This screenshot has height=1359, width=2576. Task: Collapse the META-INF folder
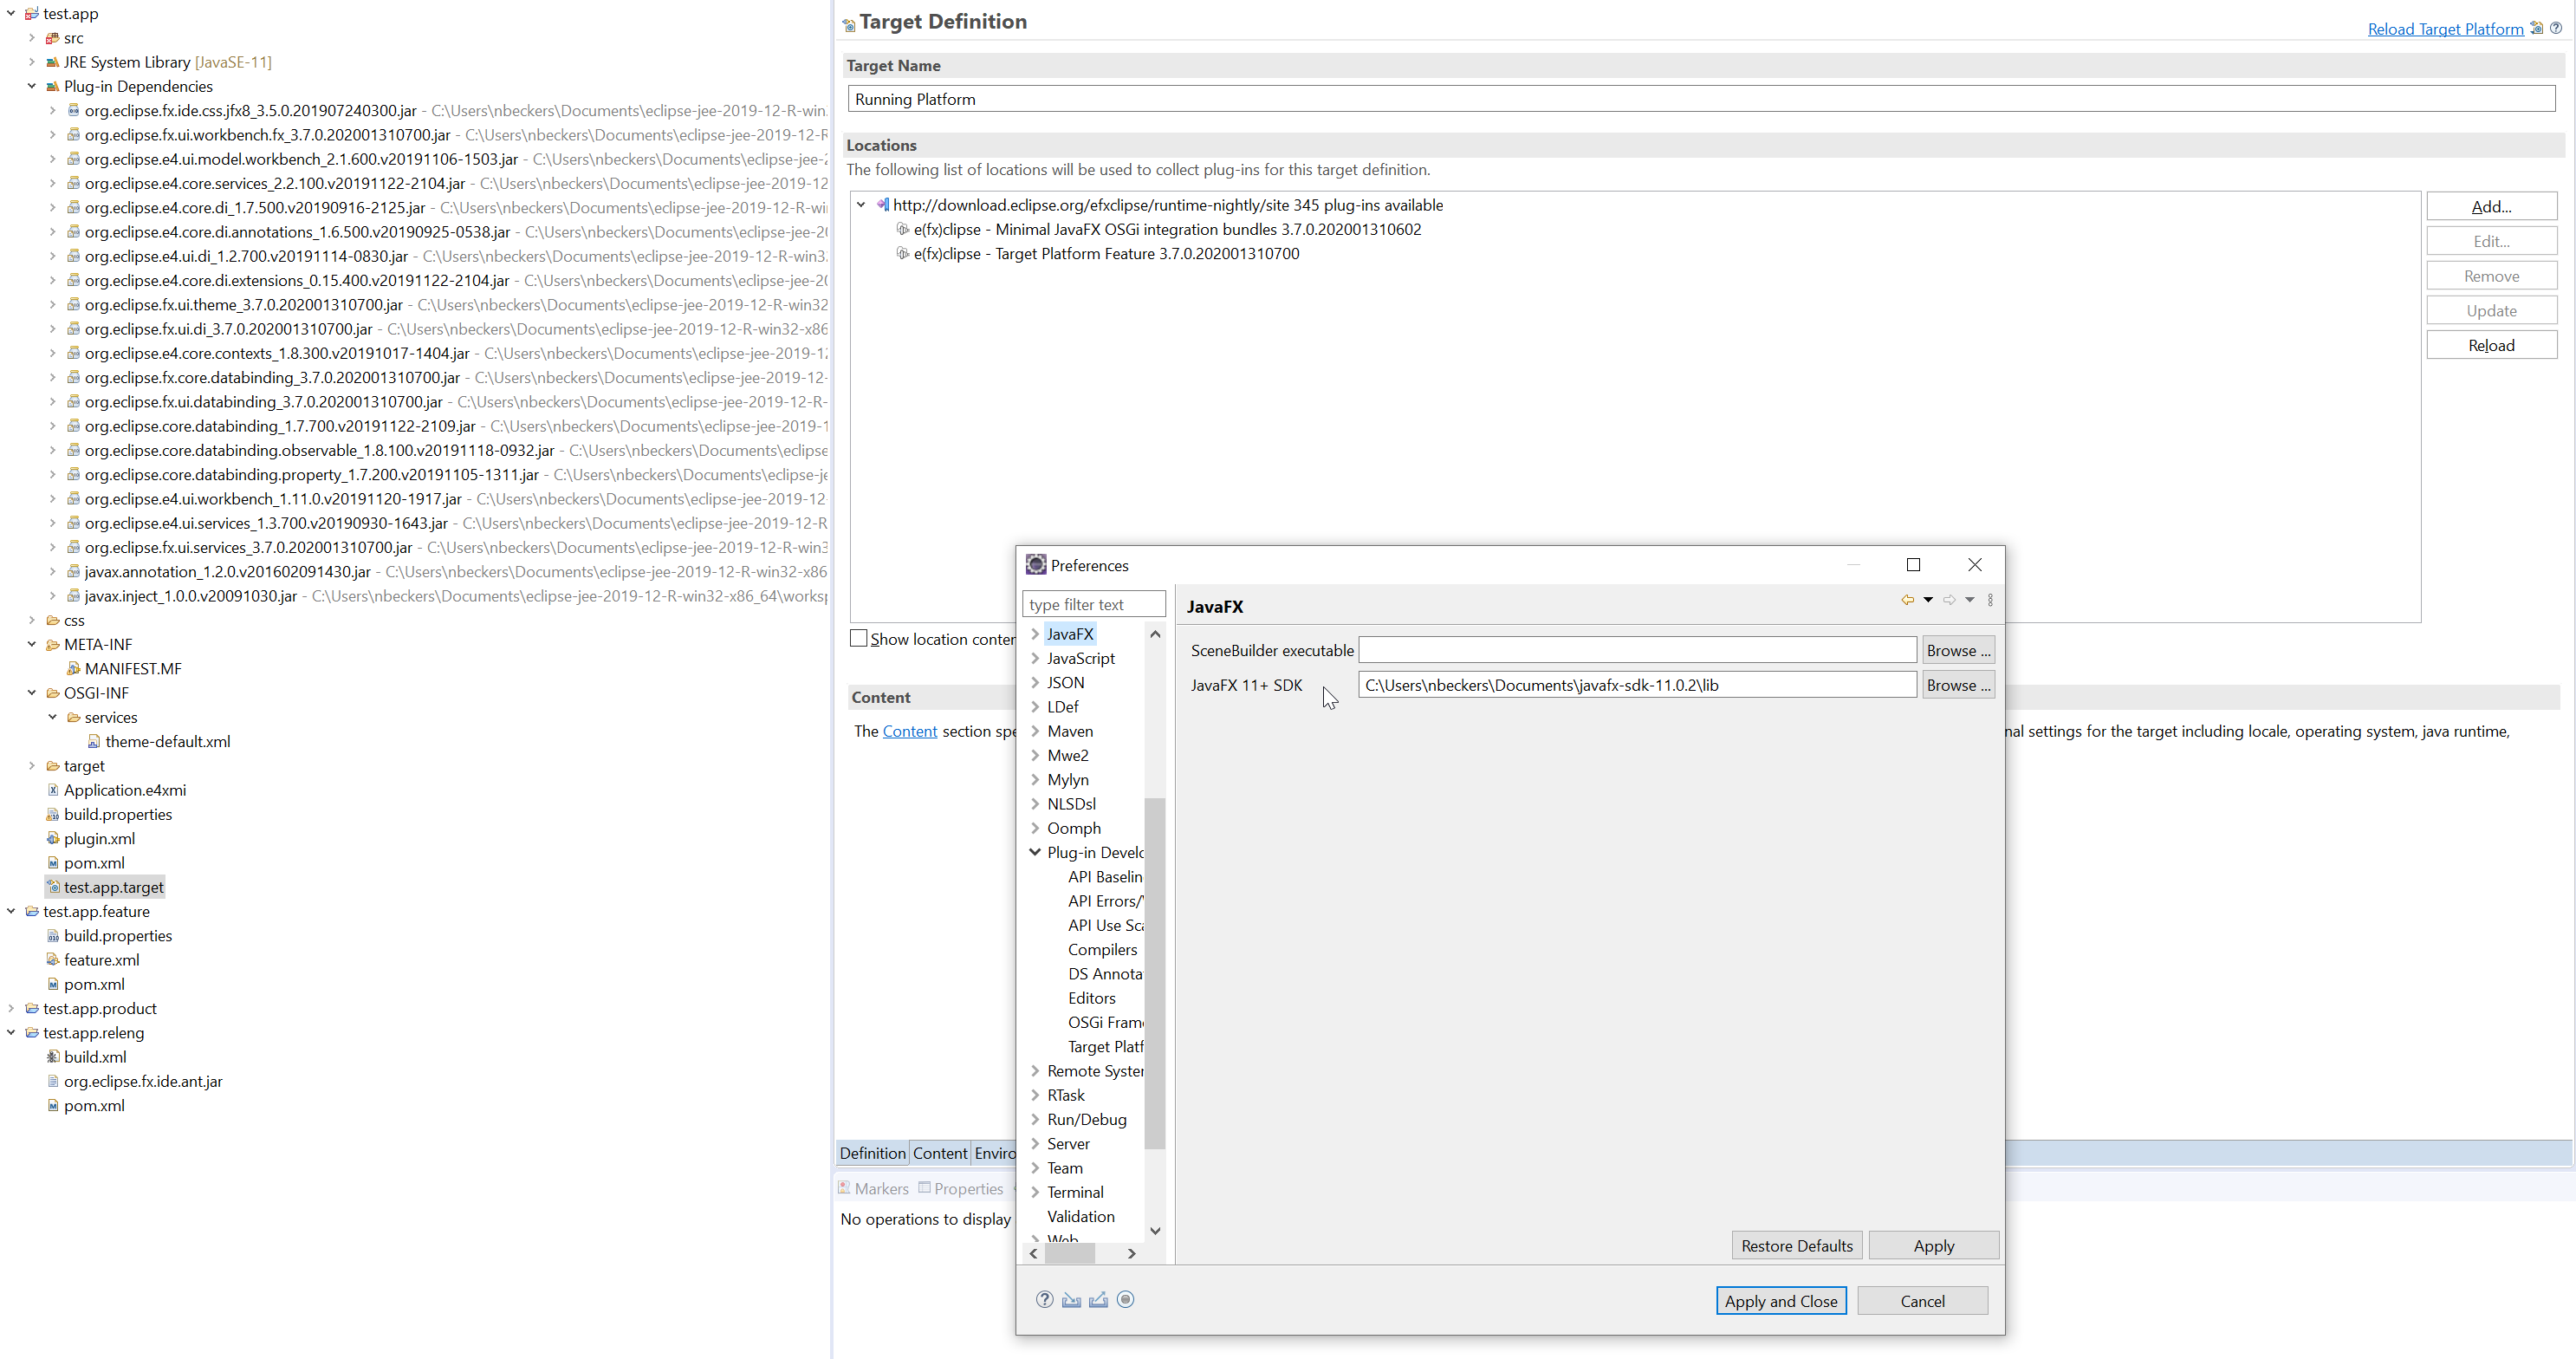tap(32, 644)
